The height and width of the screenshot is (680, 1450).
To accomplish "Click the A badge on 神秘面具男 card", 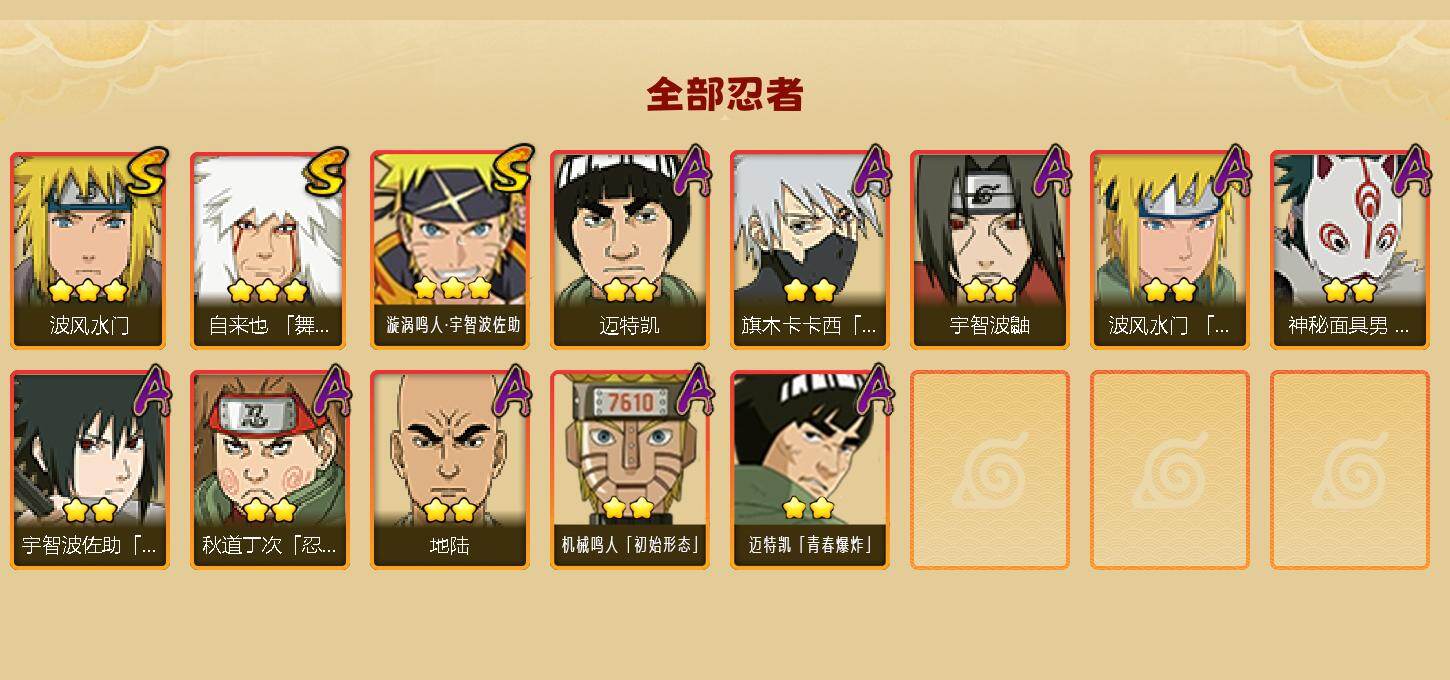I will click(1412, 171).
